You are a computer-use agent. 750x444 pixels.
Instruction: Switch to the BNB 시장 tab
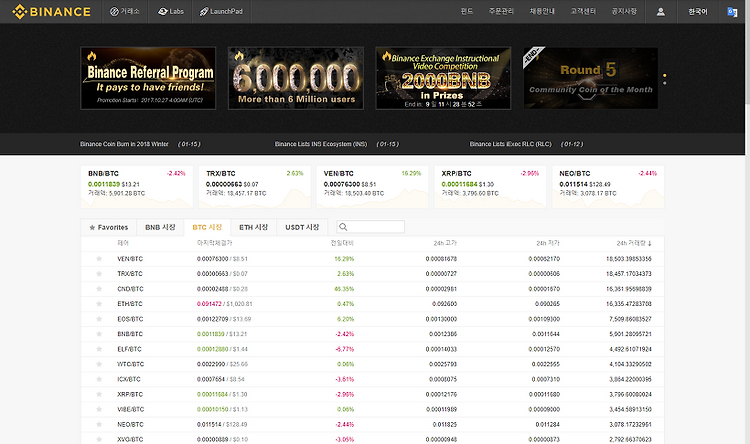160,227
